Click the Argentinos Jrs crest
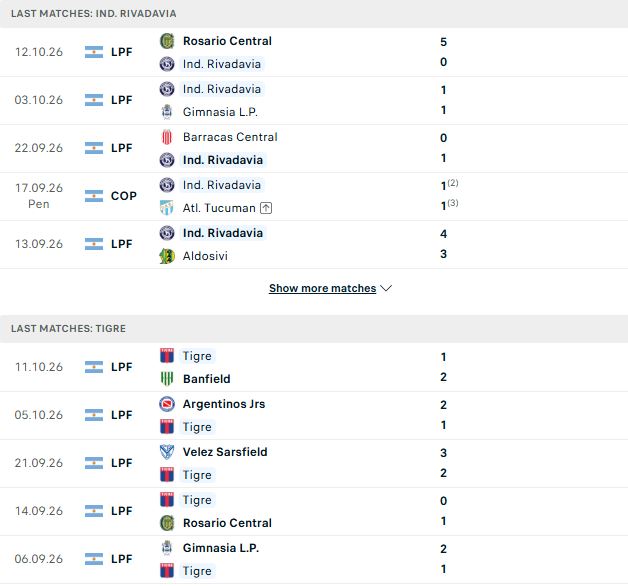 pyautogui.click(x=167, y=404)
